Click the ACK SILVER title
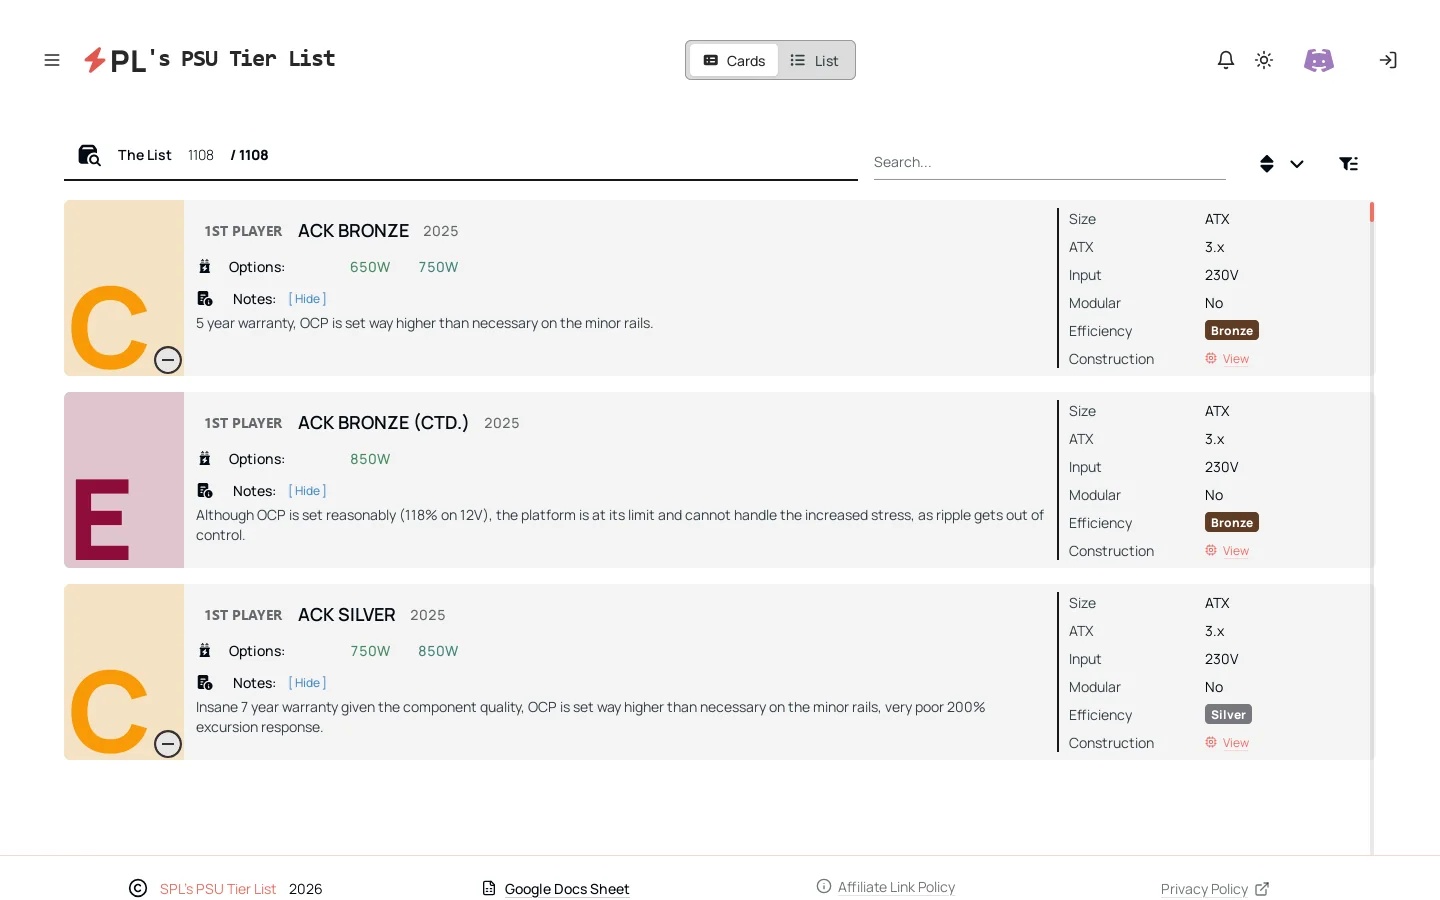This screenshot has width=1440, height=900. pos(347,615)
